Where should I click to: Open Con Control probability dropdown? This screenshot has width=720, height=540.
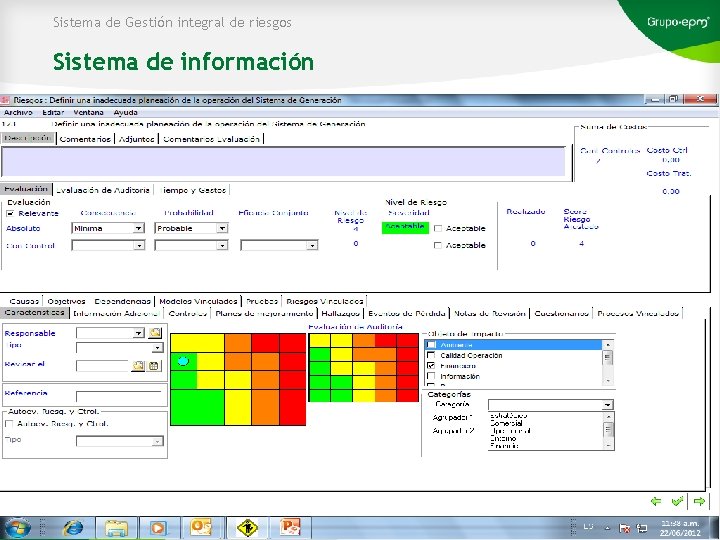222,246
